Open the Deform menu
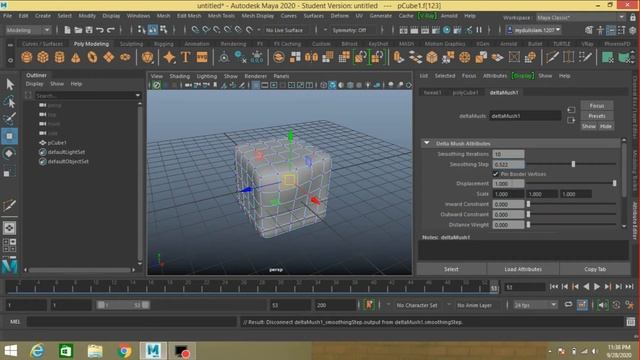This screenshot has width=640, height=360. [x=339, y=16]
